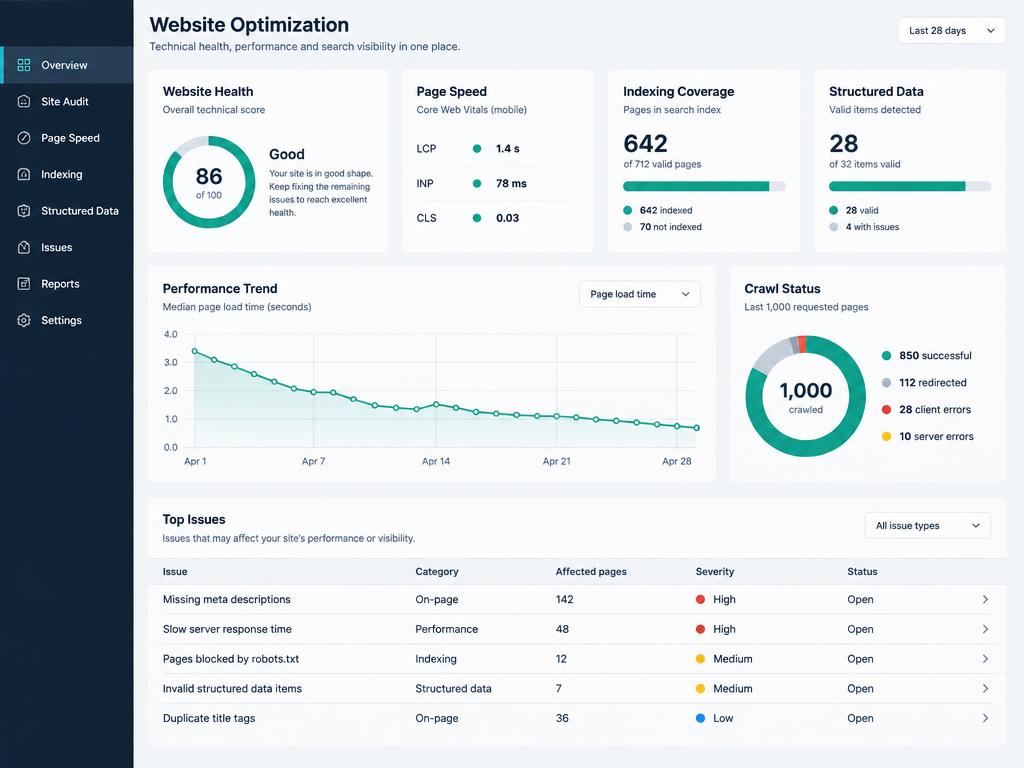1024x768 pixels.
Task: Click the 112 redirected legend text
Action: (x=933, y=383)
